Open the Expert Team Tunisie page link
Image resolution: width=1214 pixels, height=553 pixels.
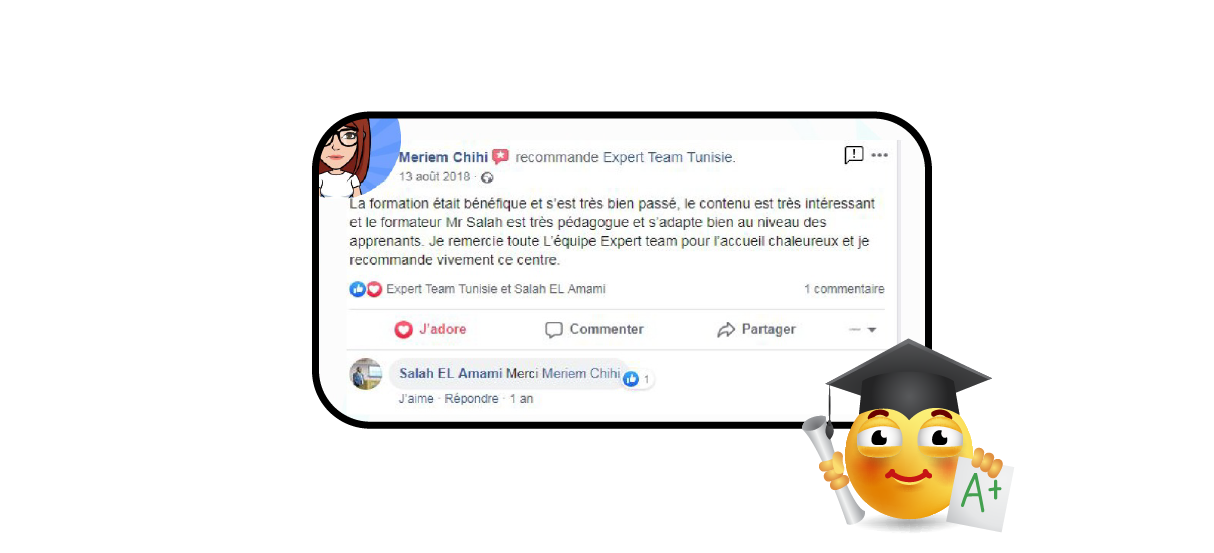click(x=668, y=157)
